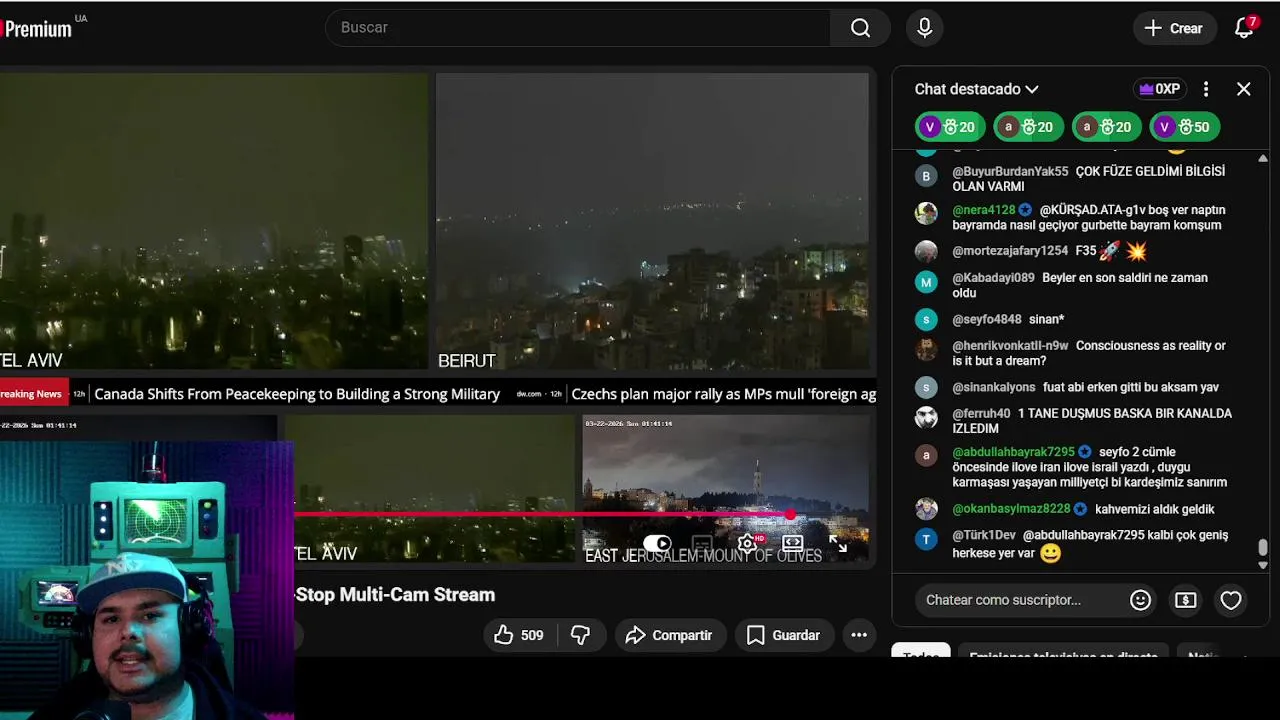
Task: Switch player to theater mode
Action: 793,543
